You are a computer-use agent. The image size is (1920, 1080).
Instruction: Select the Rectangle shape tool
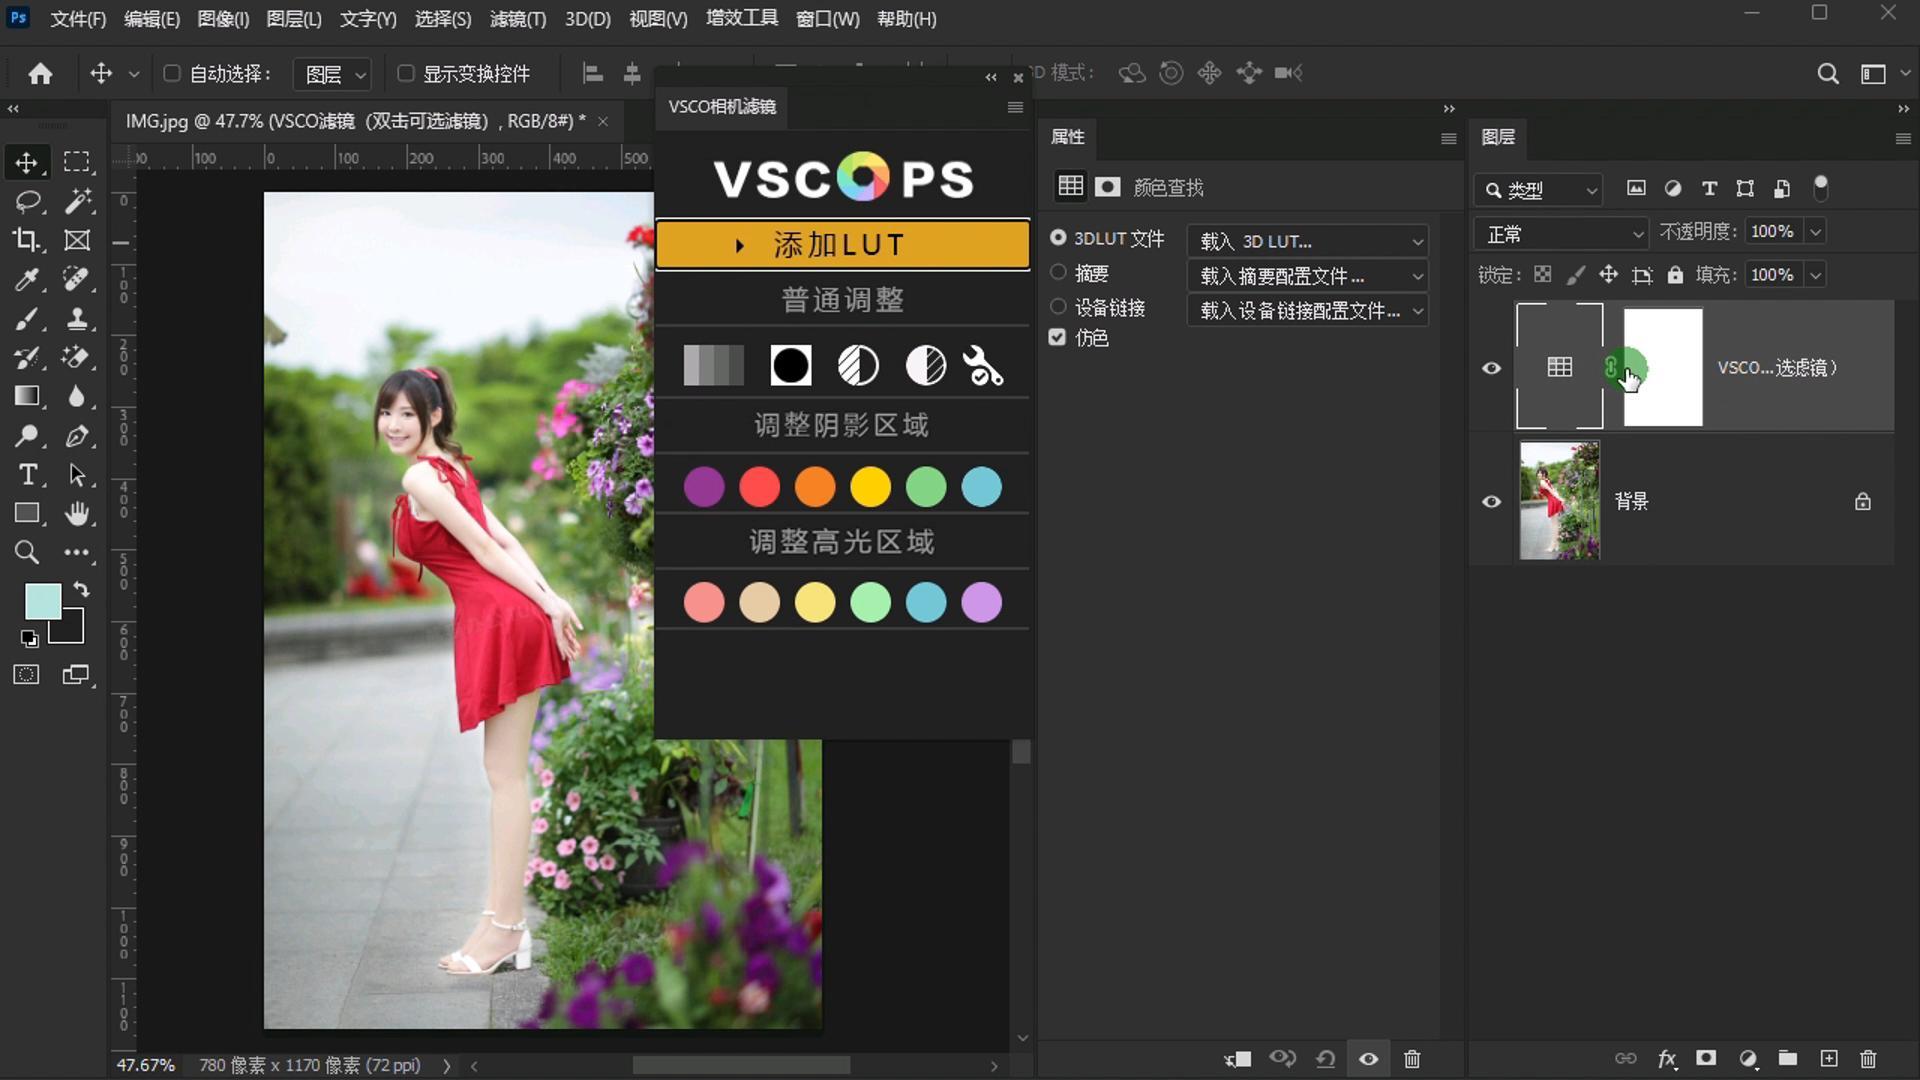(27, 513)
